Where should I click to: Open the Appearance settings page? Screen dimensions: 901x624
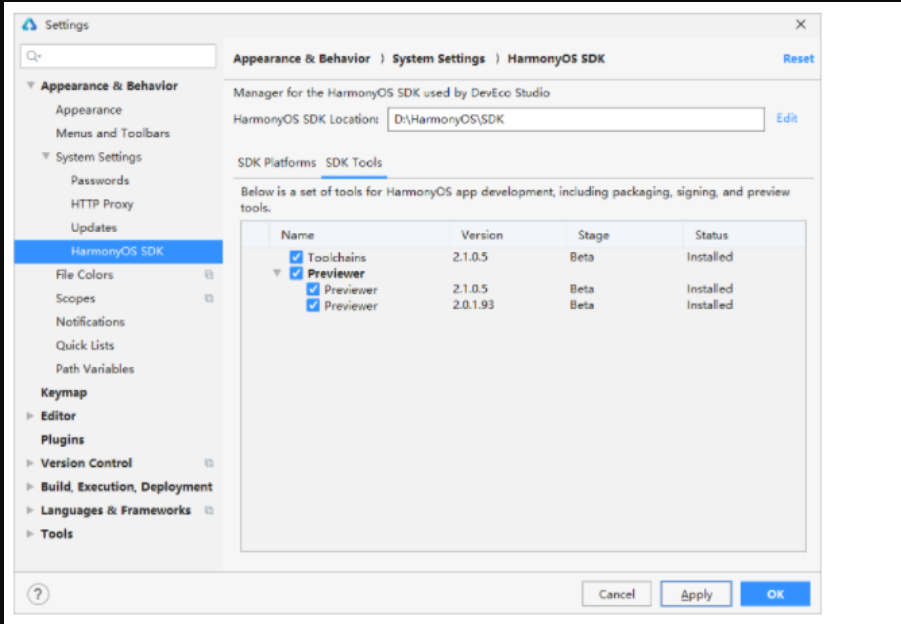(x=88, y=110)
